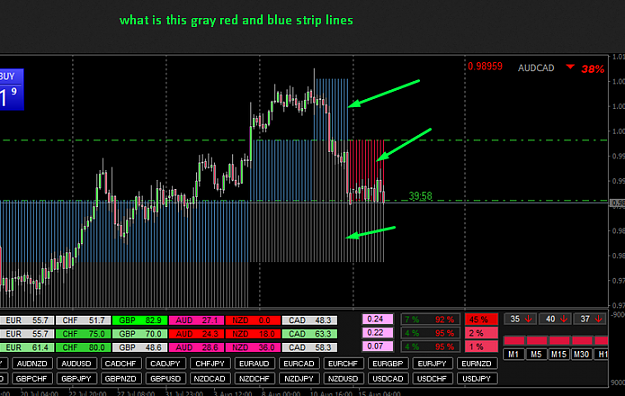
Task: Click the EURNZD symbol button
Action: pyautogui.click(x=477, y=364)
